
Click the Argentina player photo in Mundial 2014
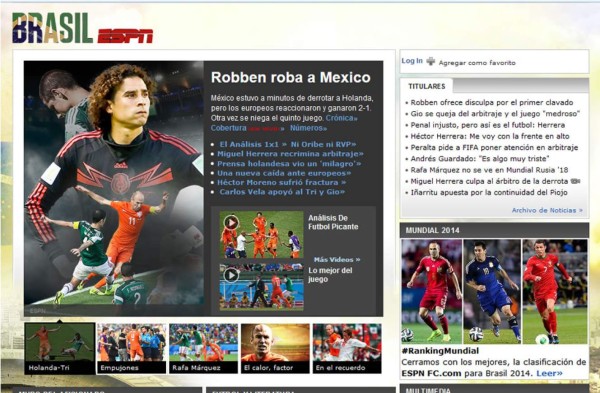pos(492,291)
